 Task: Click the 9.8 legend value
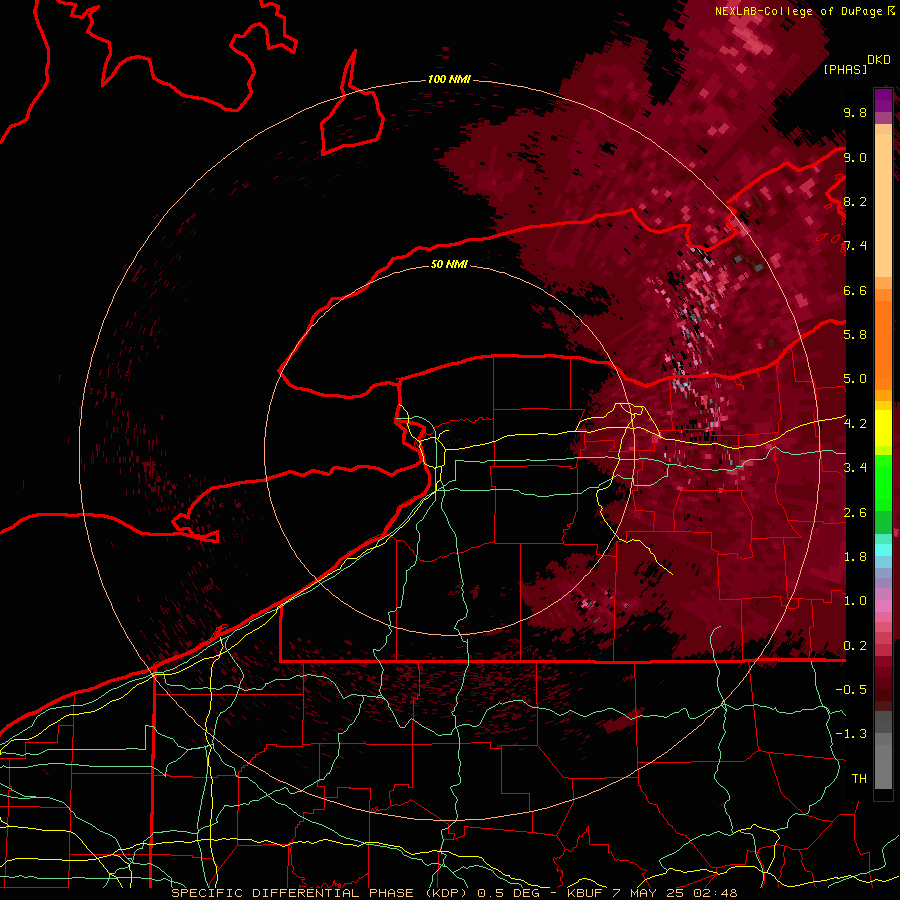pyautogui.click(x=855, y=112)
